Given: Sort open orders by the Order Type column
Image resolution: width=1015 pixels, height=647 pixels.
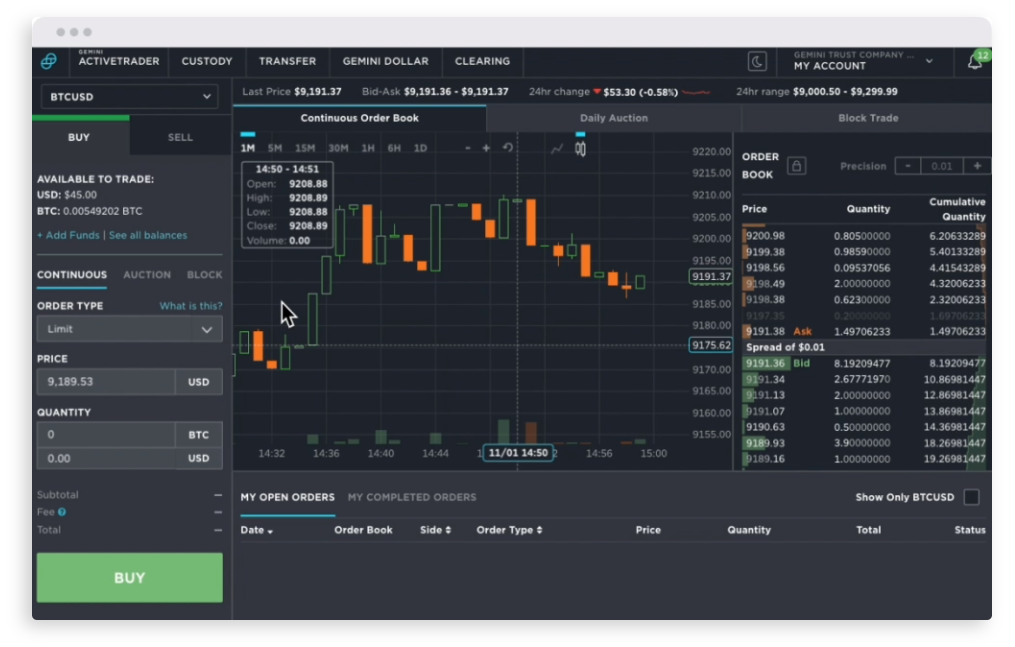Looking at the screenshot, I should click(x=509, y=530).
